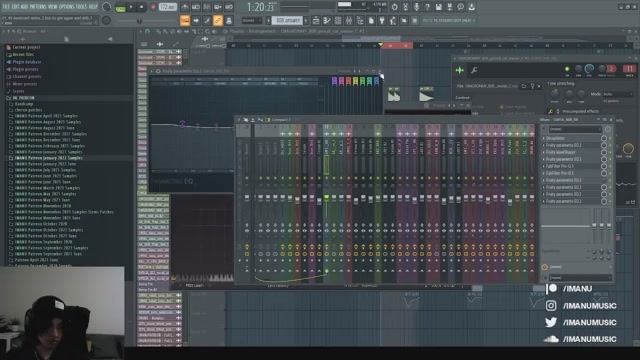
Task: Open the content download icon
Action: tap(471, 7)
